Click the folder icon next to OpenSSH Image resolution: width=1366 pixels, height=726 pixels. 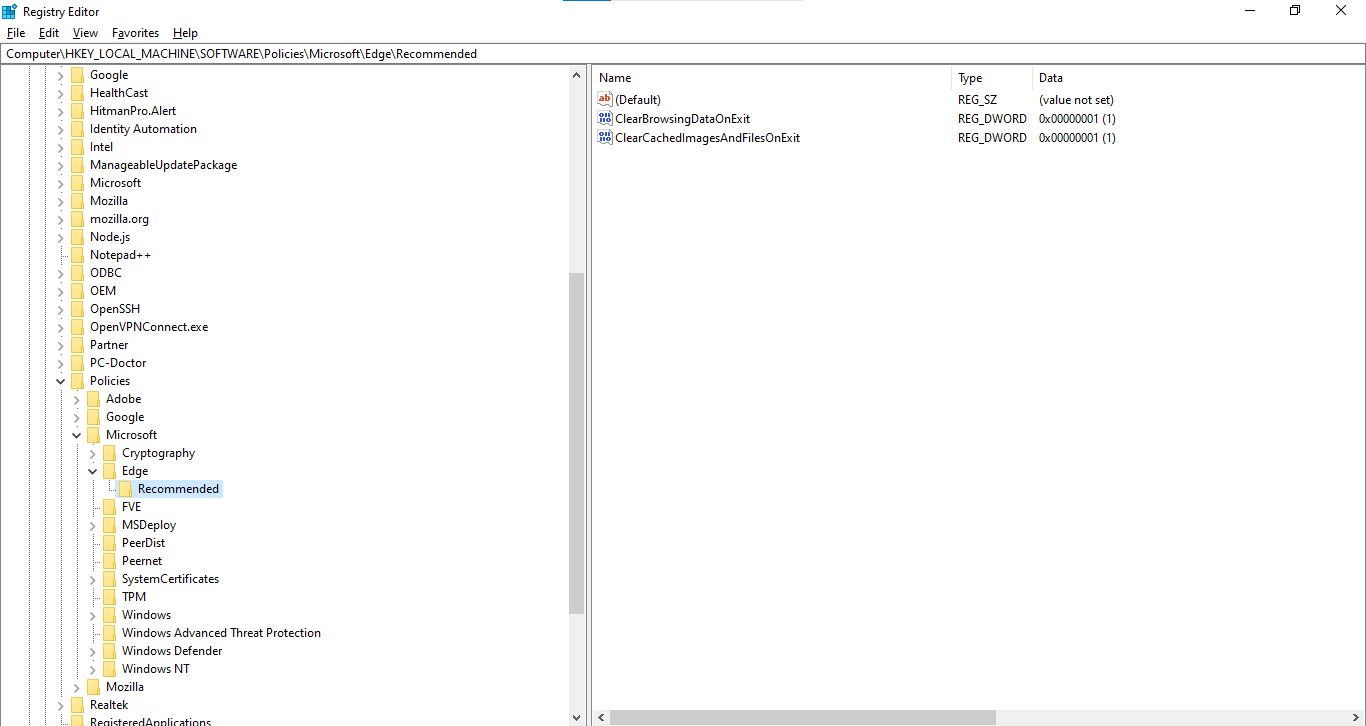77,309
